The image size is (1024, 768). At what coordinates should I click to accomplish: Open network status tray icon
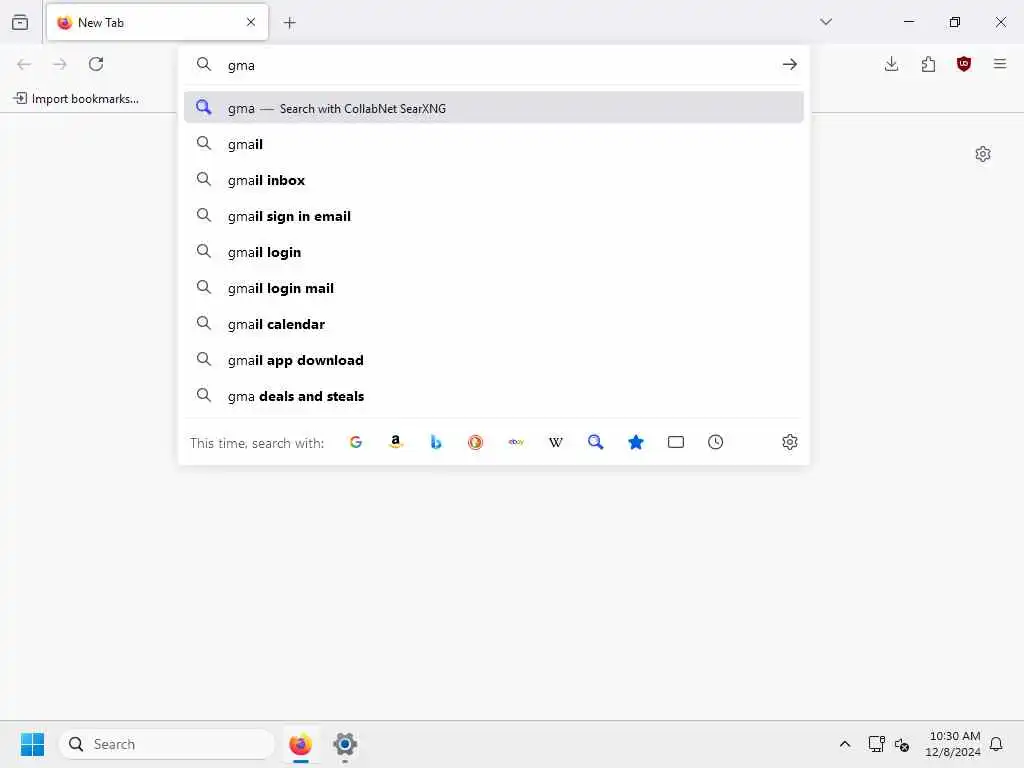pos(876,744)
